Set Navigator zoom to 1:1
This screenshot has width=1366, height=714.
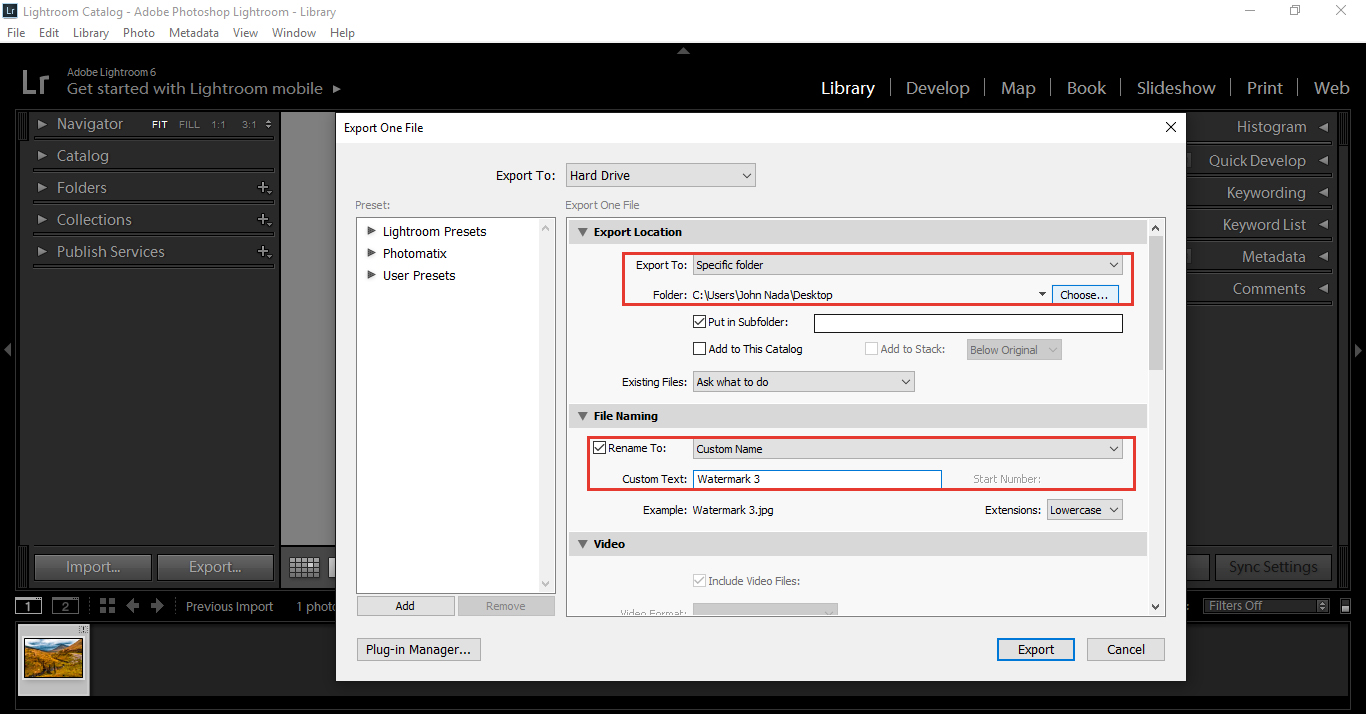point(218,125)
